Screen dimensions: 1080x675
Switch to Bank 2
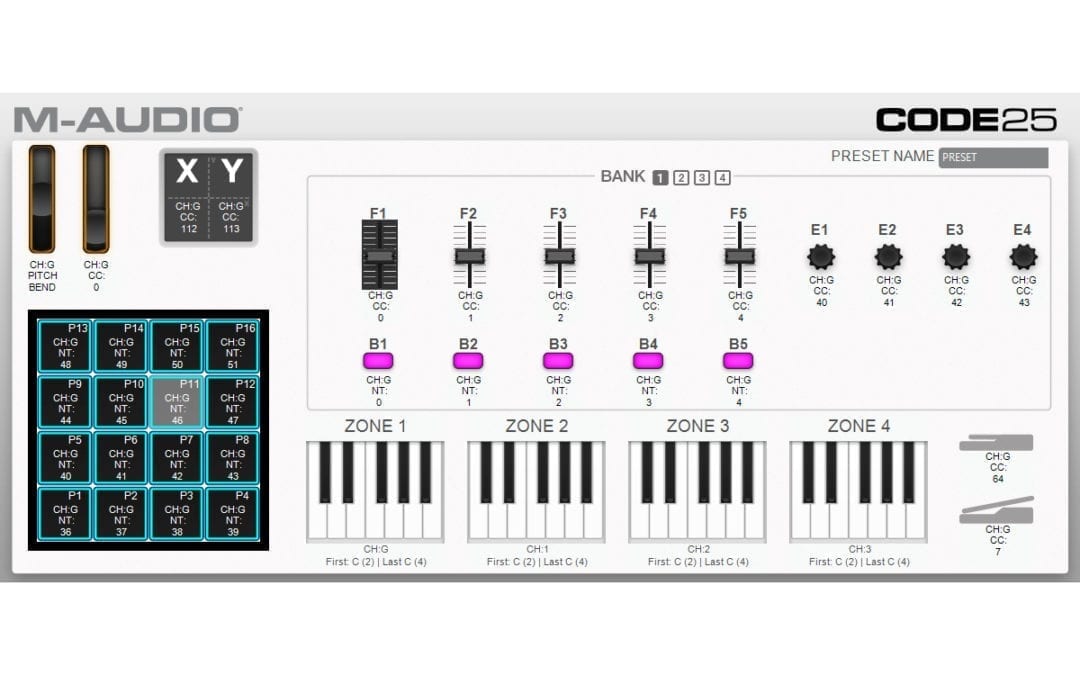(681, 177)
